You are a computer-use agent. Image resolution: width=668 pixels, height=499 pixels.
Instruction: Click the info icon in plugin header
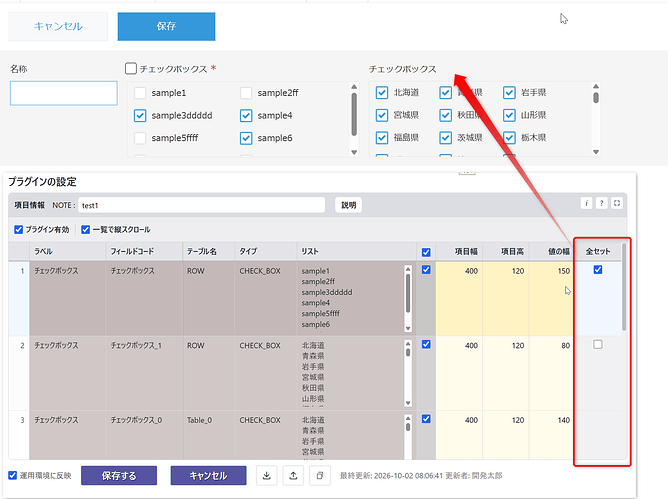586,203
